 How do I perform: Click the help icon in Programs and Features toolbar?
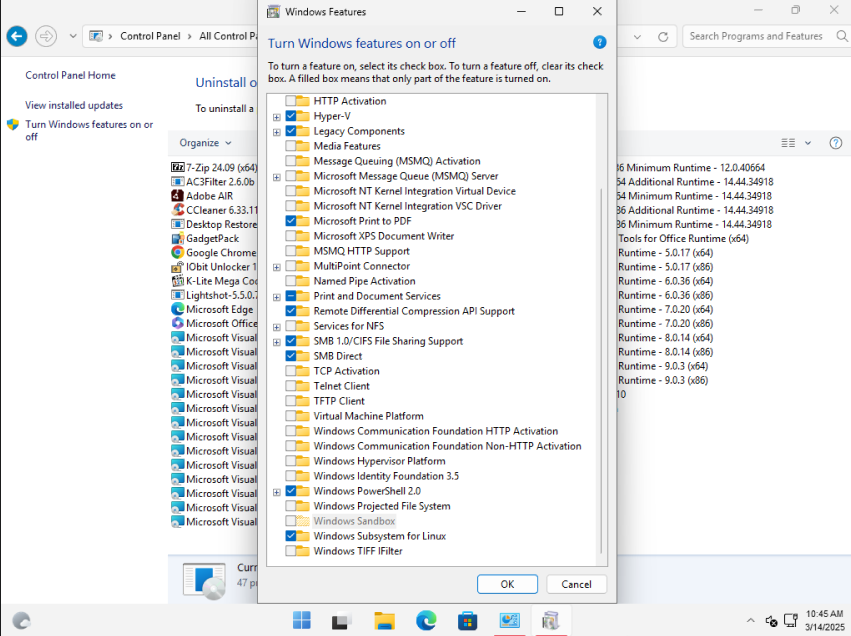coord(835,143)
